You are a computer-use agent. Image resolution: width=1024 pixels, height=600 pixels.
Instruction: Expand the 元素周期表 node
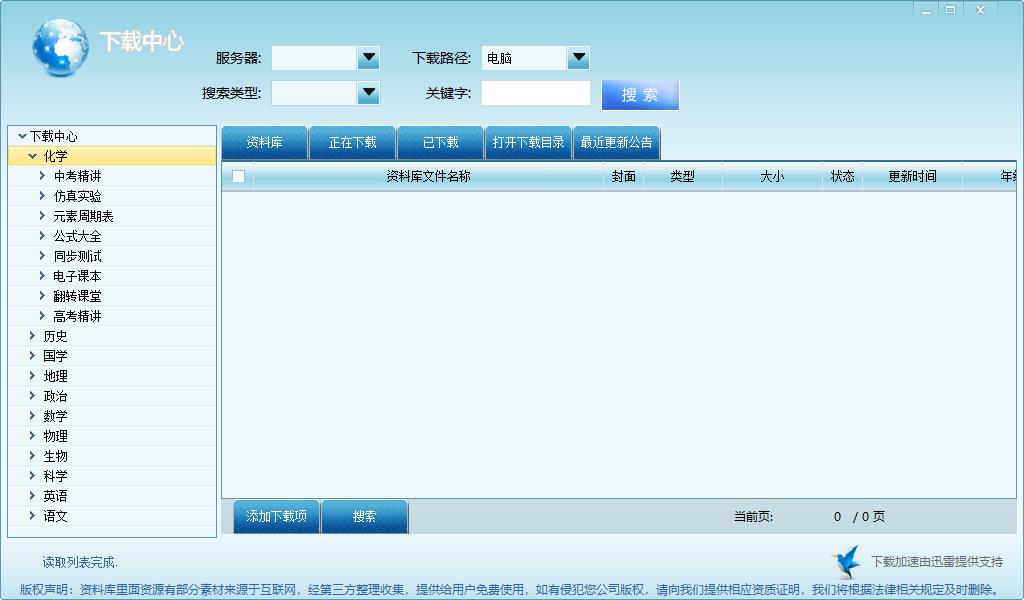click(42, 216)
